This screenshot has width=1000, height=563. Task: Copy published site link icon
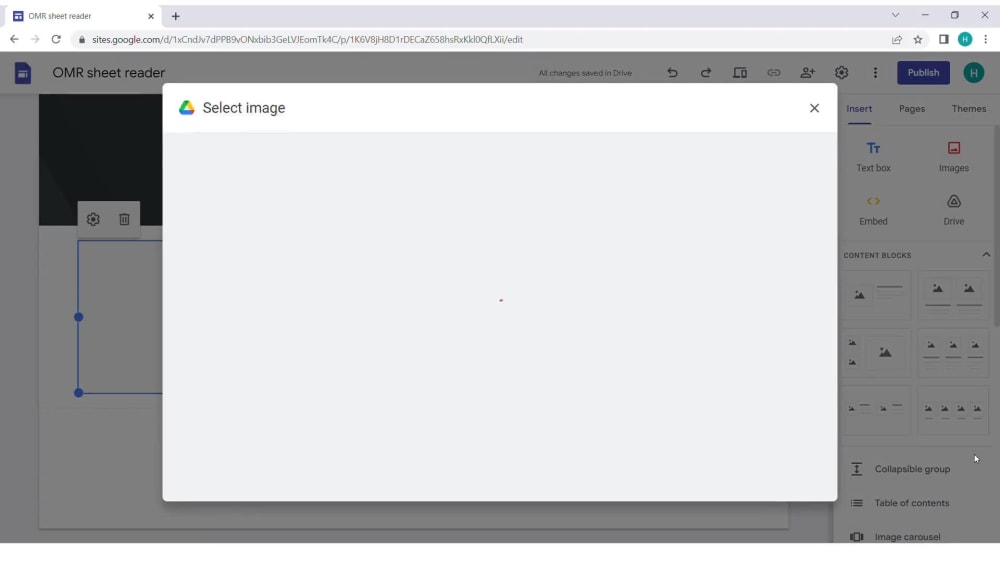774,73
